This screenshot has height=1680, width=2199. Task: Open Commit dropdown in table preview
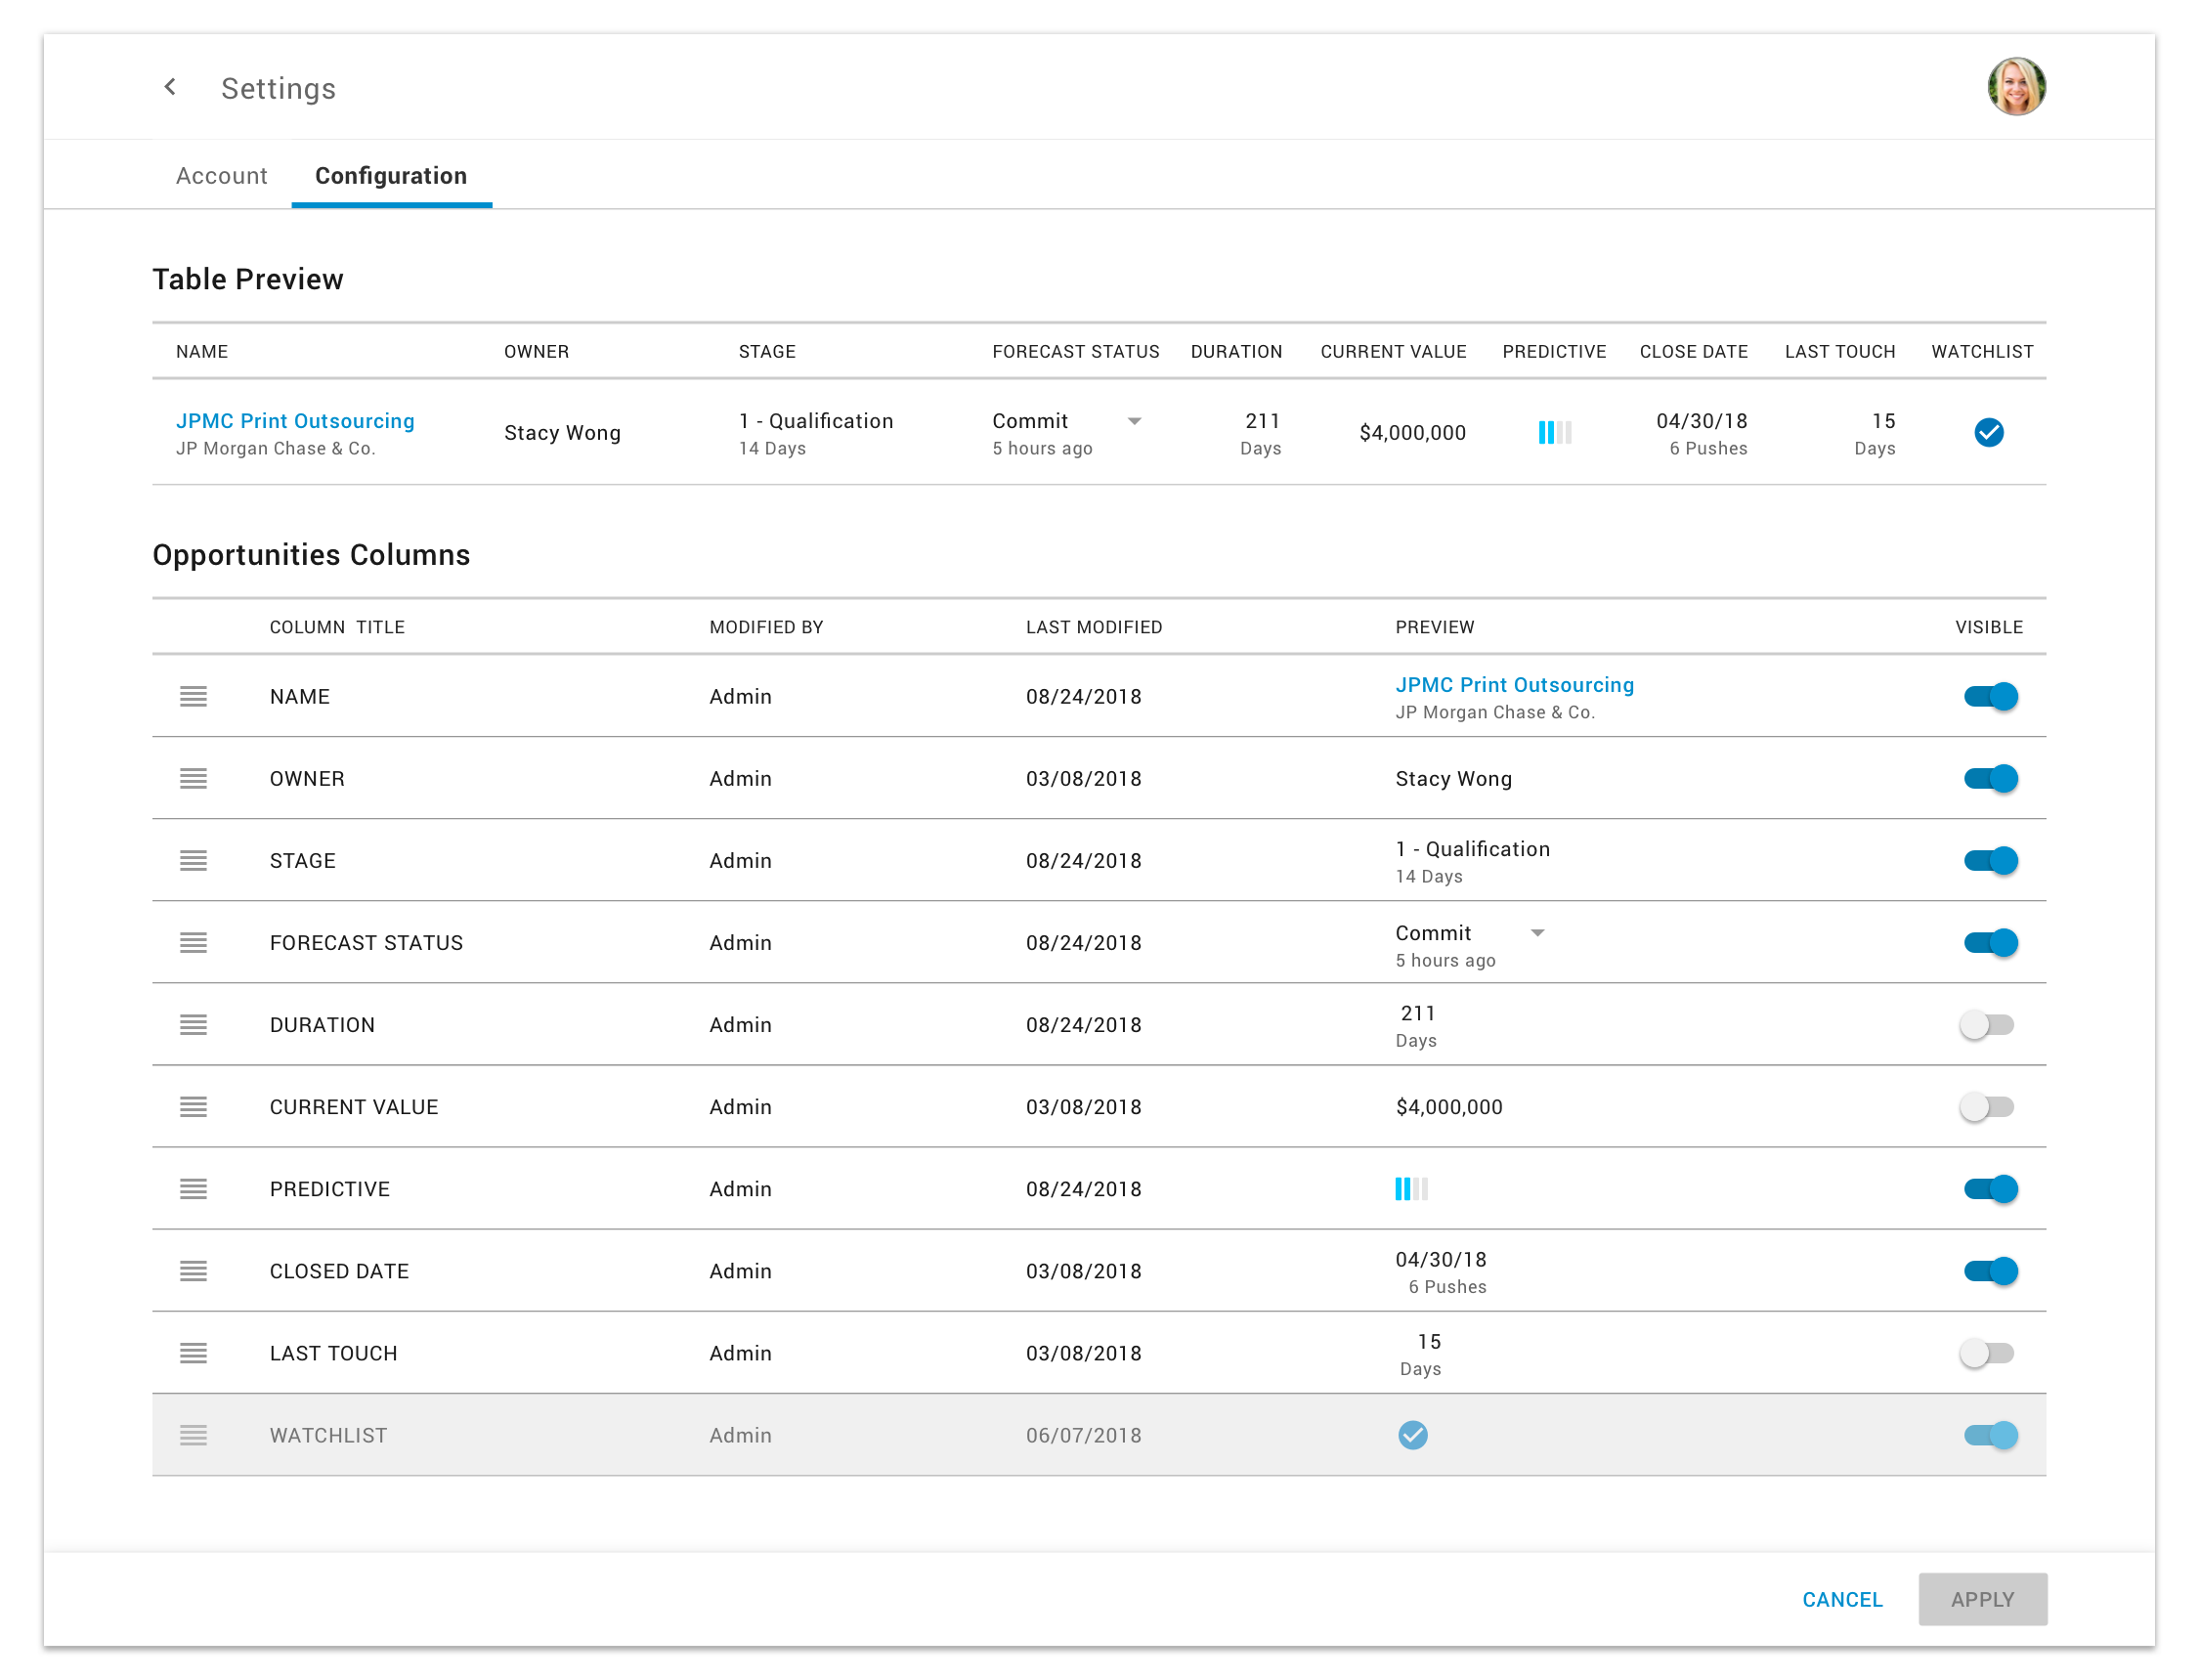[x=1134, y=421]
